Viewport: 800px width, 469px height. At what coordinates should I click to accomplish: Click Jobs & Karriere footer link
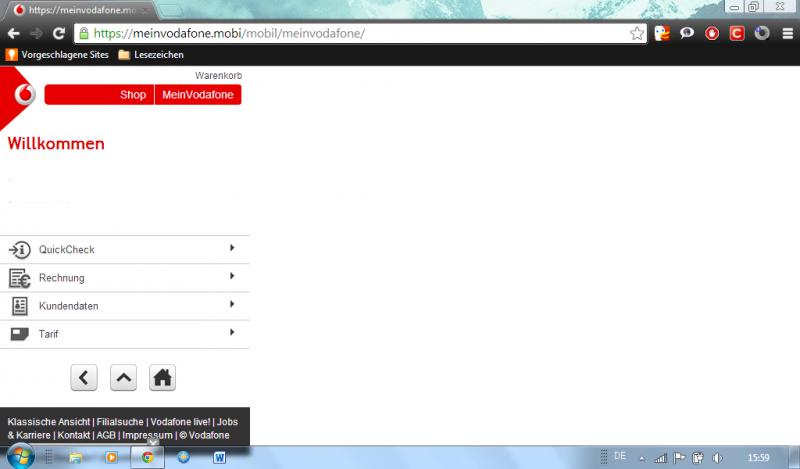point(228,422)
